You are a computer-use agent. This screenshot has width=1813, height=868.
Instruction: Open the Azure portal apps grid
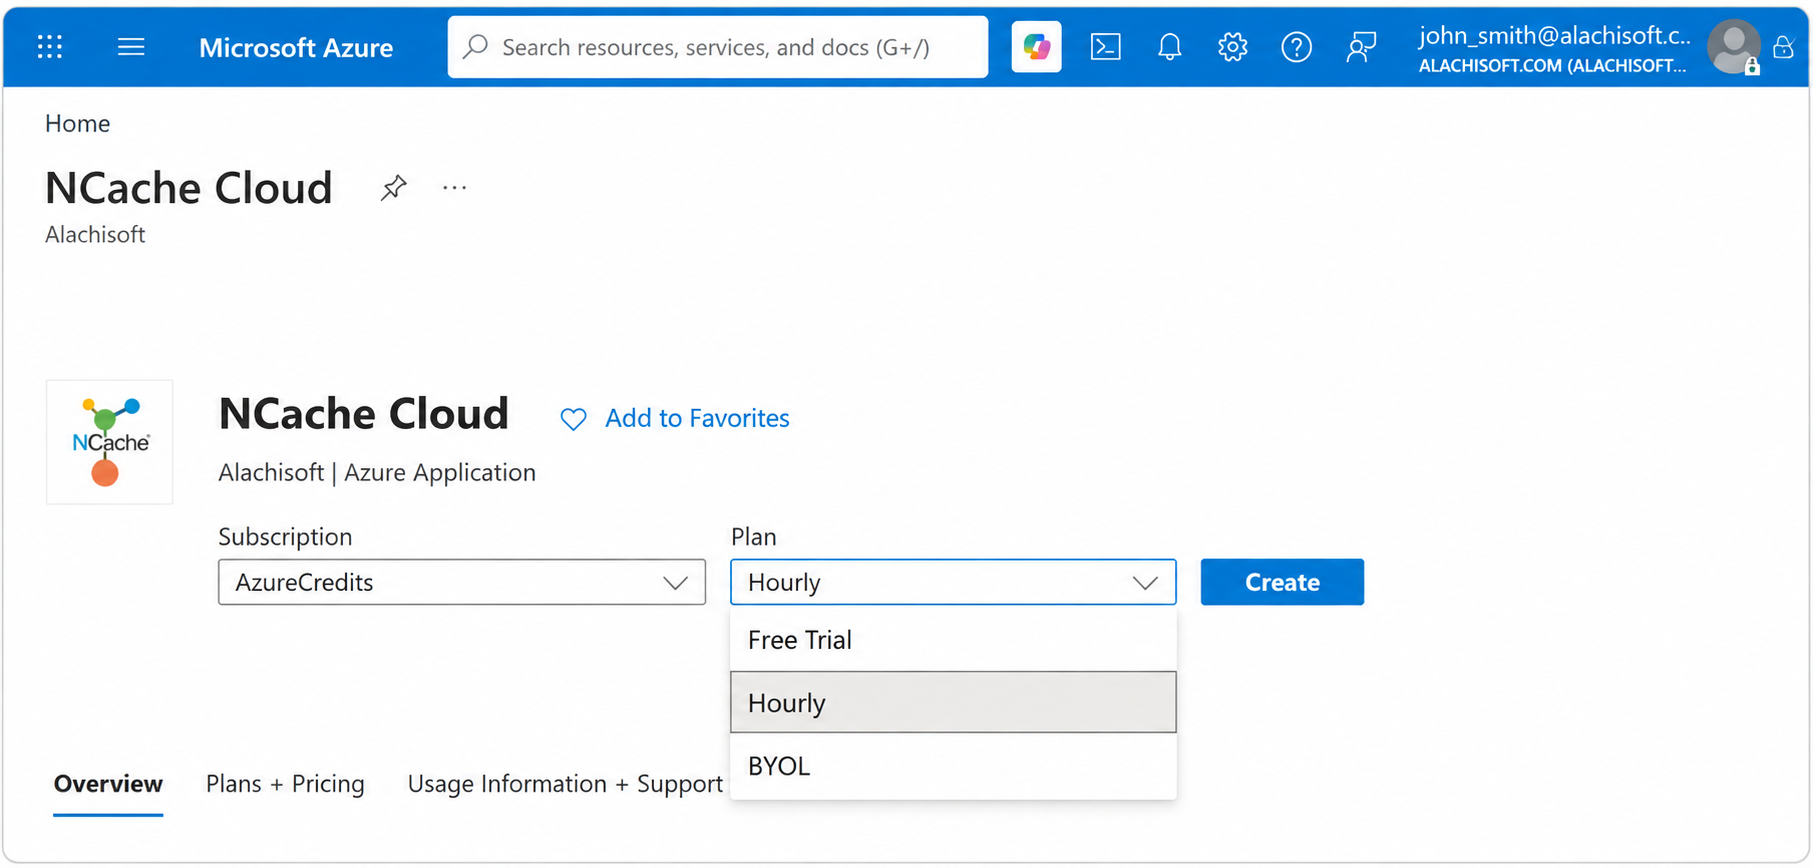[50, 47]
